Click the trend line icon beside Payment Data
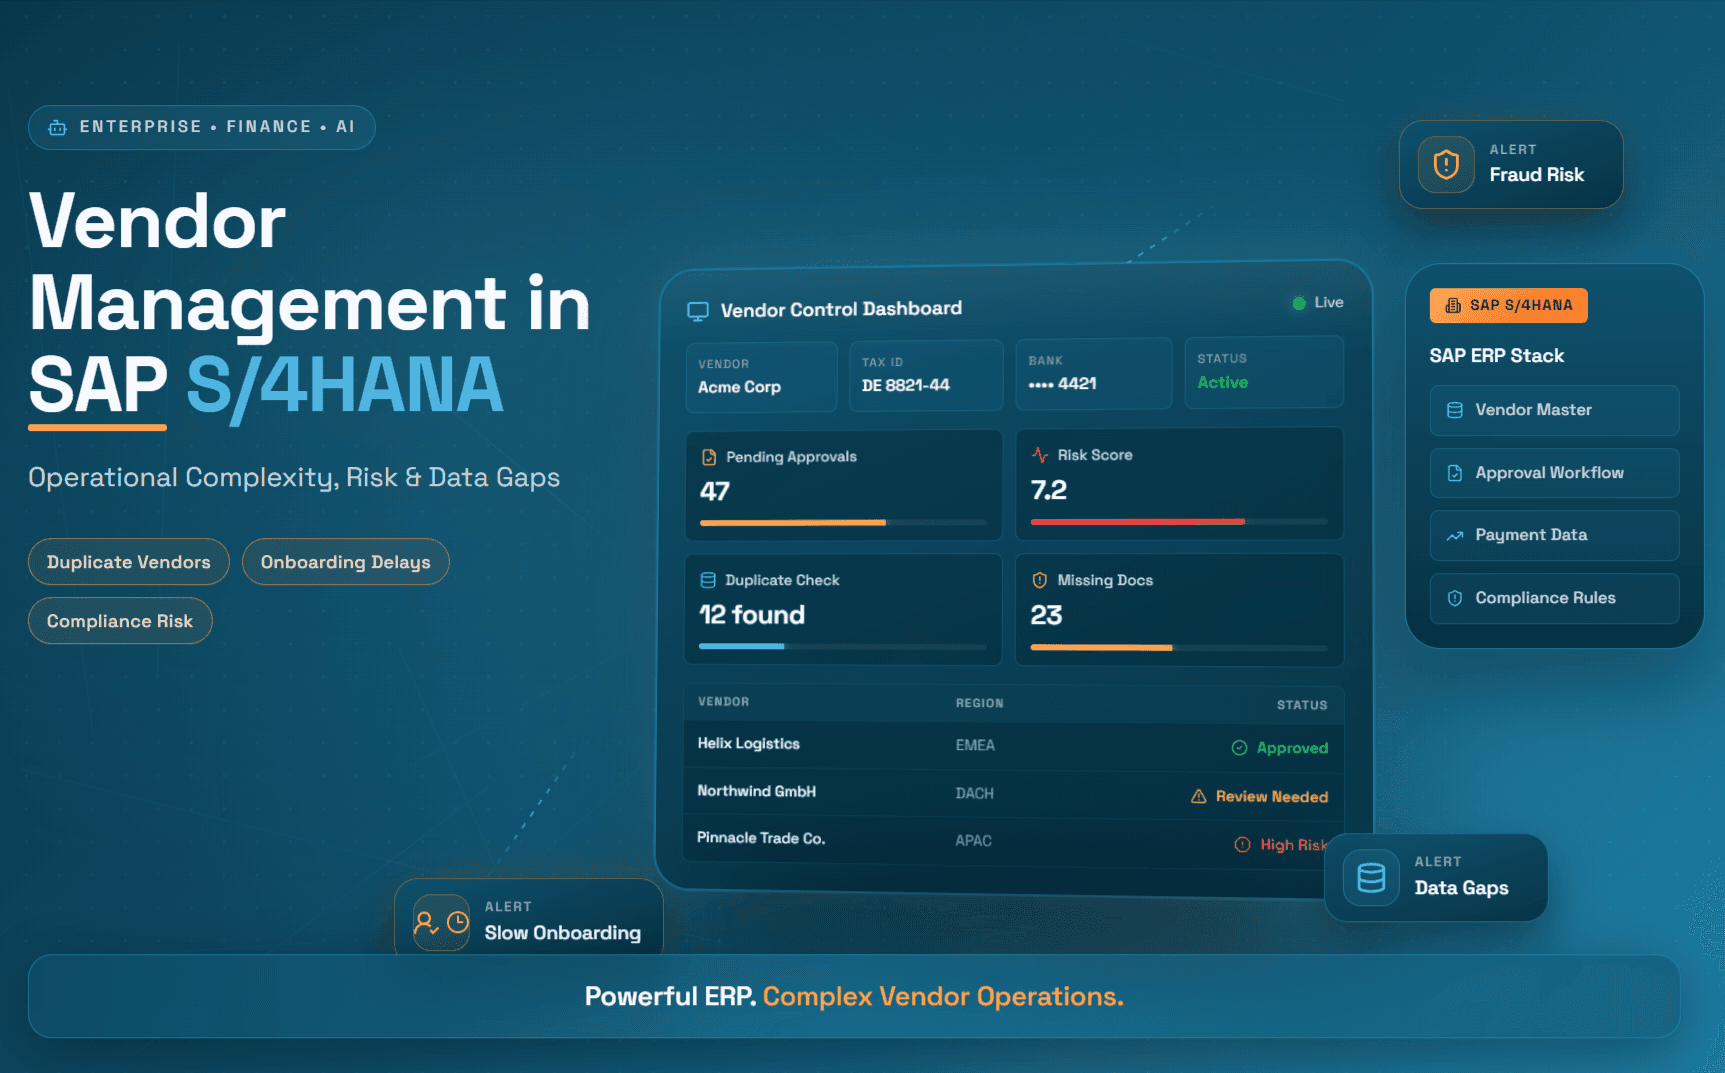The image size is (1725, 1073). click(1455, 536)
